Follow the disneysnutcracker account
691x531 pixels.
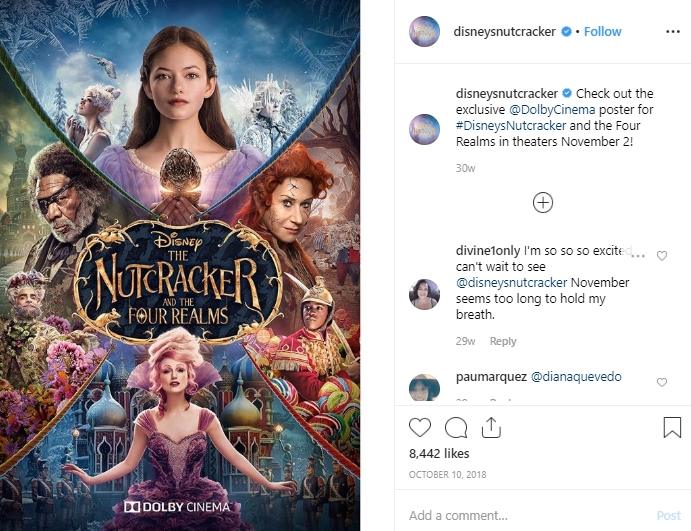[x=603, y=32]
